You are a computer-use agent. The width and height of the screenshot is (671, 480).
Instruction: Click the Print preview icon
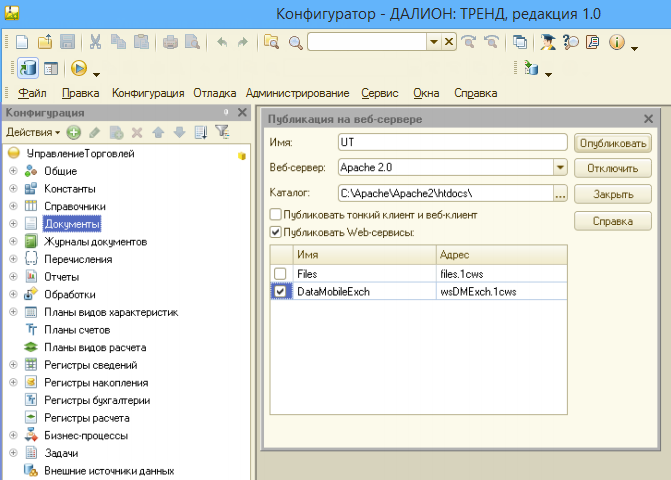point(192,42)
